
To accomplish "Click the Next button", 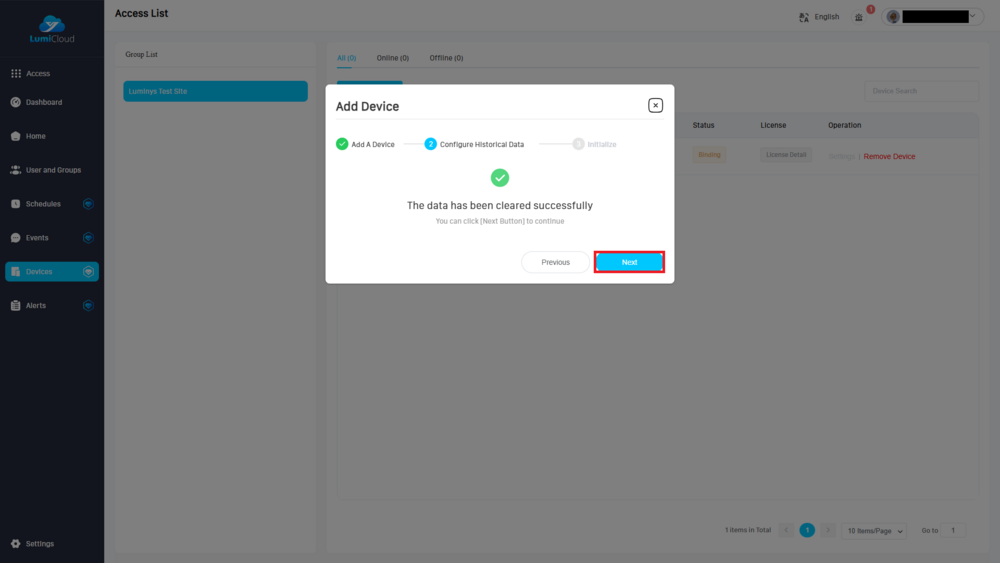I will (x=629, y=262).
